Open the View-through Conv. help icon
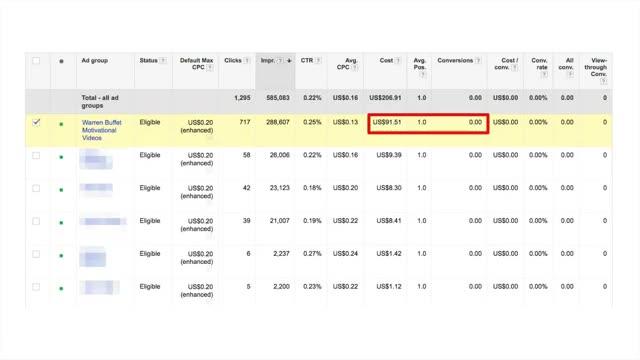 (x=604, y=82)
